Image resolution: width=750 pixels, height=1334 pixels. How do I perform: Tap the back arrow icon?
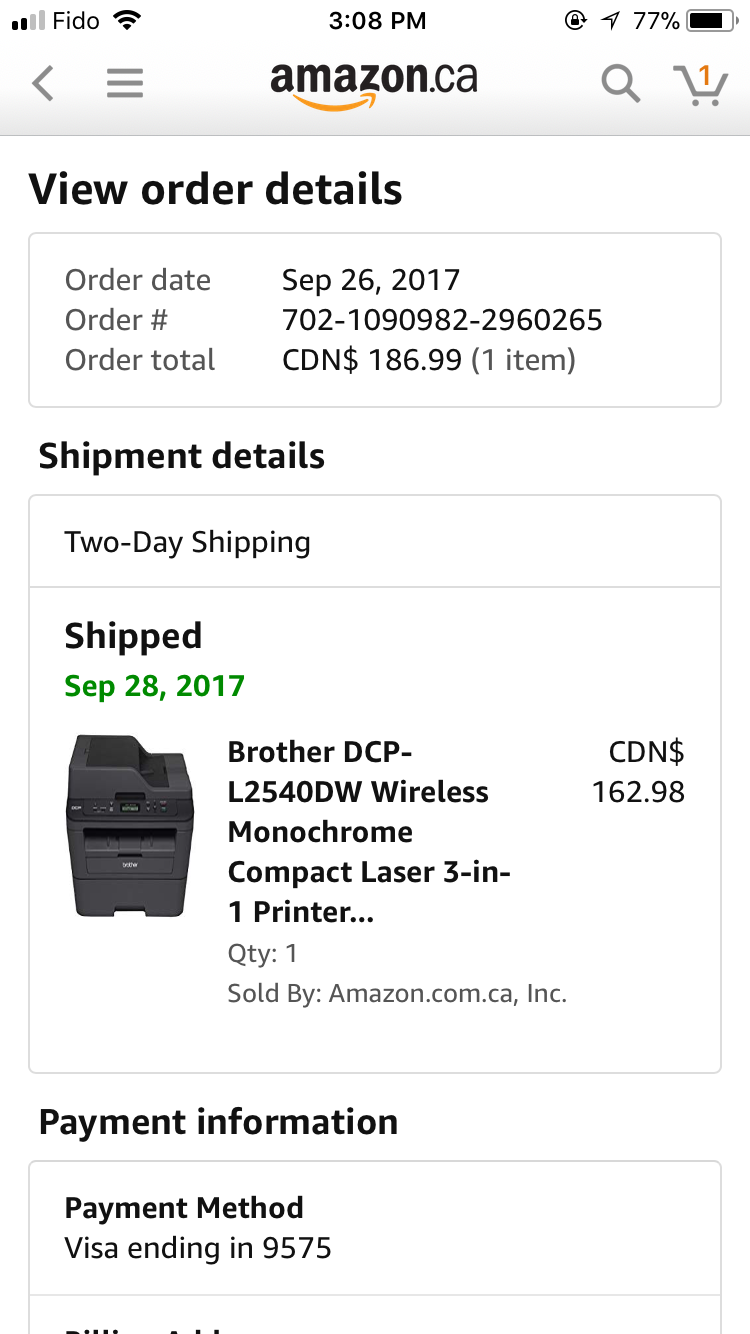42,83
